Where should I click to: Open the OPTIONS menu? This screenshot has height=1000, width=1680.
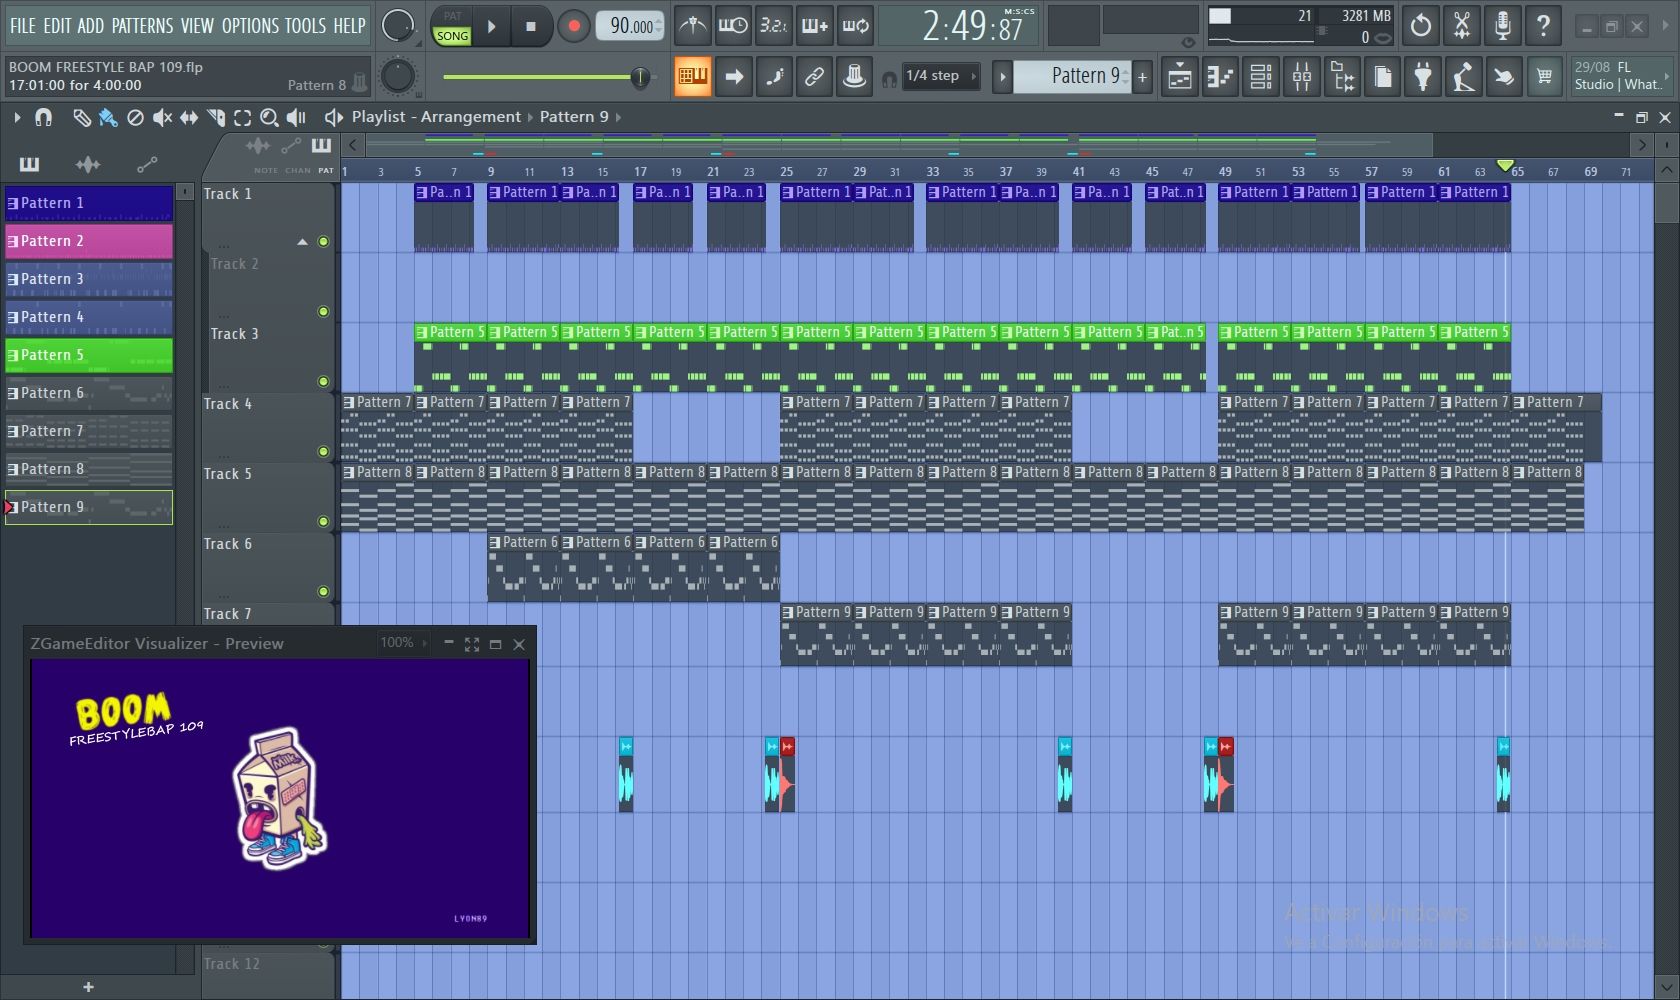[248, 26]
